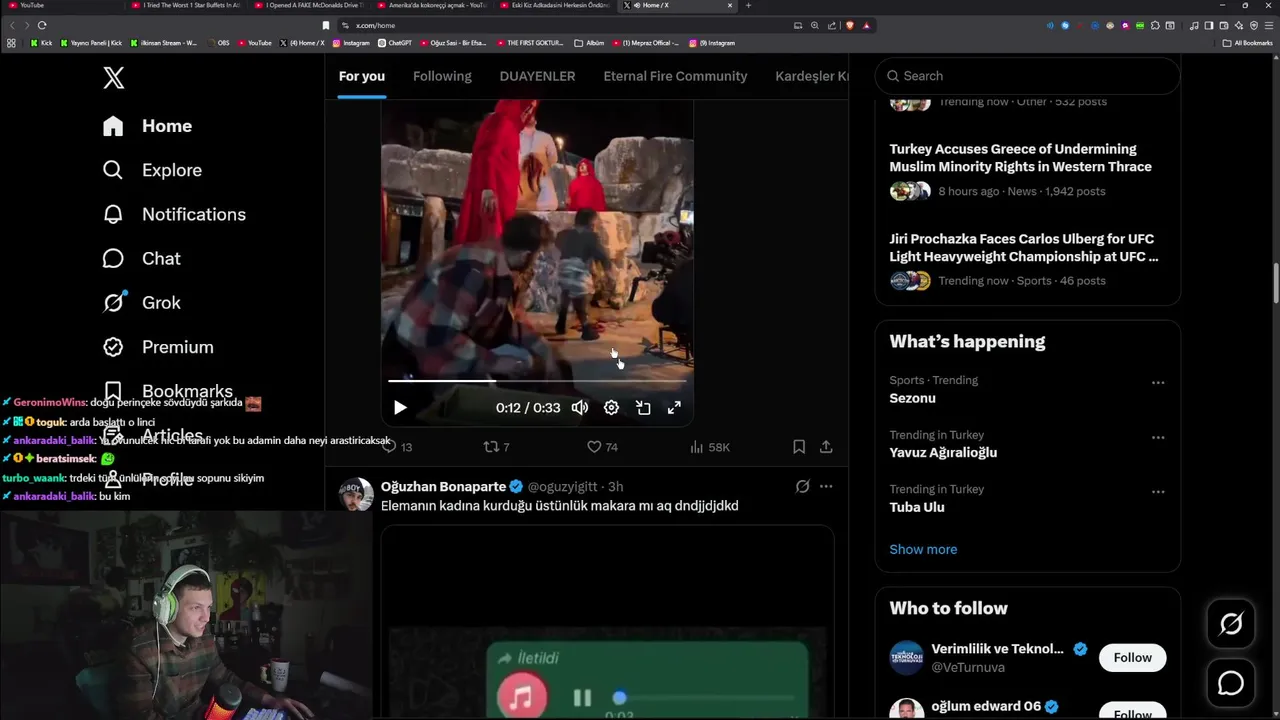Open the All Bookmarks folder
The height and width of the screenshot is (720, 1280).
tap(1248, 43)
